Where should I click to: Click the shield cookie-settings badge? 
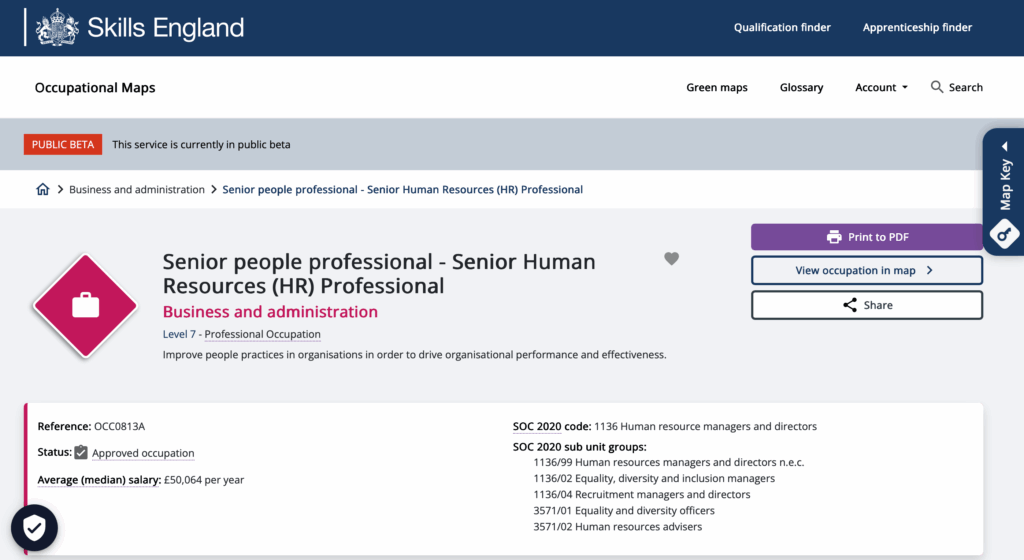coord(34,529)
